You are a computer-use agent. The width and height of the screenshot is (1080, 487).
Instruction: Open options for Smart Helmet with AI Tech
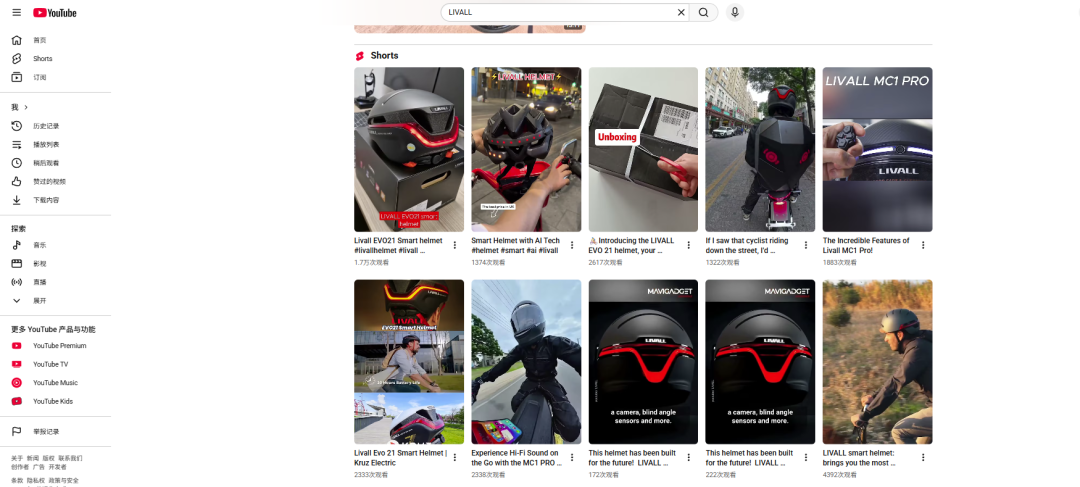coord(572,245)
